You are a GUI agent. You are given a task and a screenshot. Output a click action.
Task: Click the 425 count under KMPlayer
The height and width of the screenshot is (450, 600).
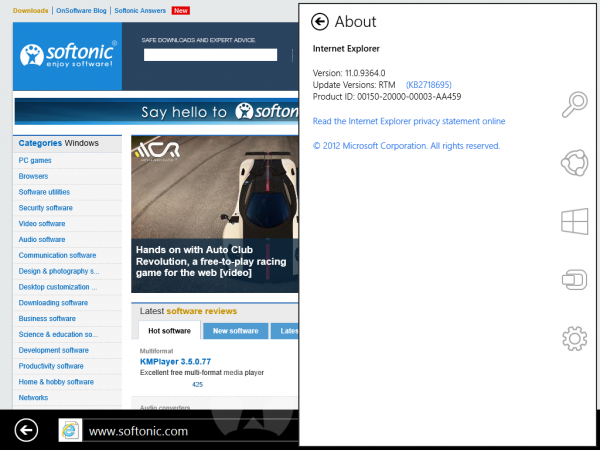(x=197, y=385)
